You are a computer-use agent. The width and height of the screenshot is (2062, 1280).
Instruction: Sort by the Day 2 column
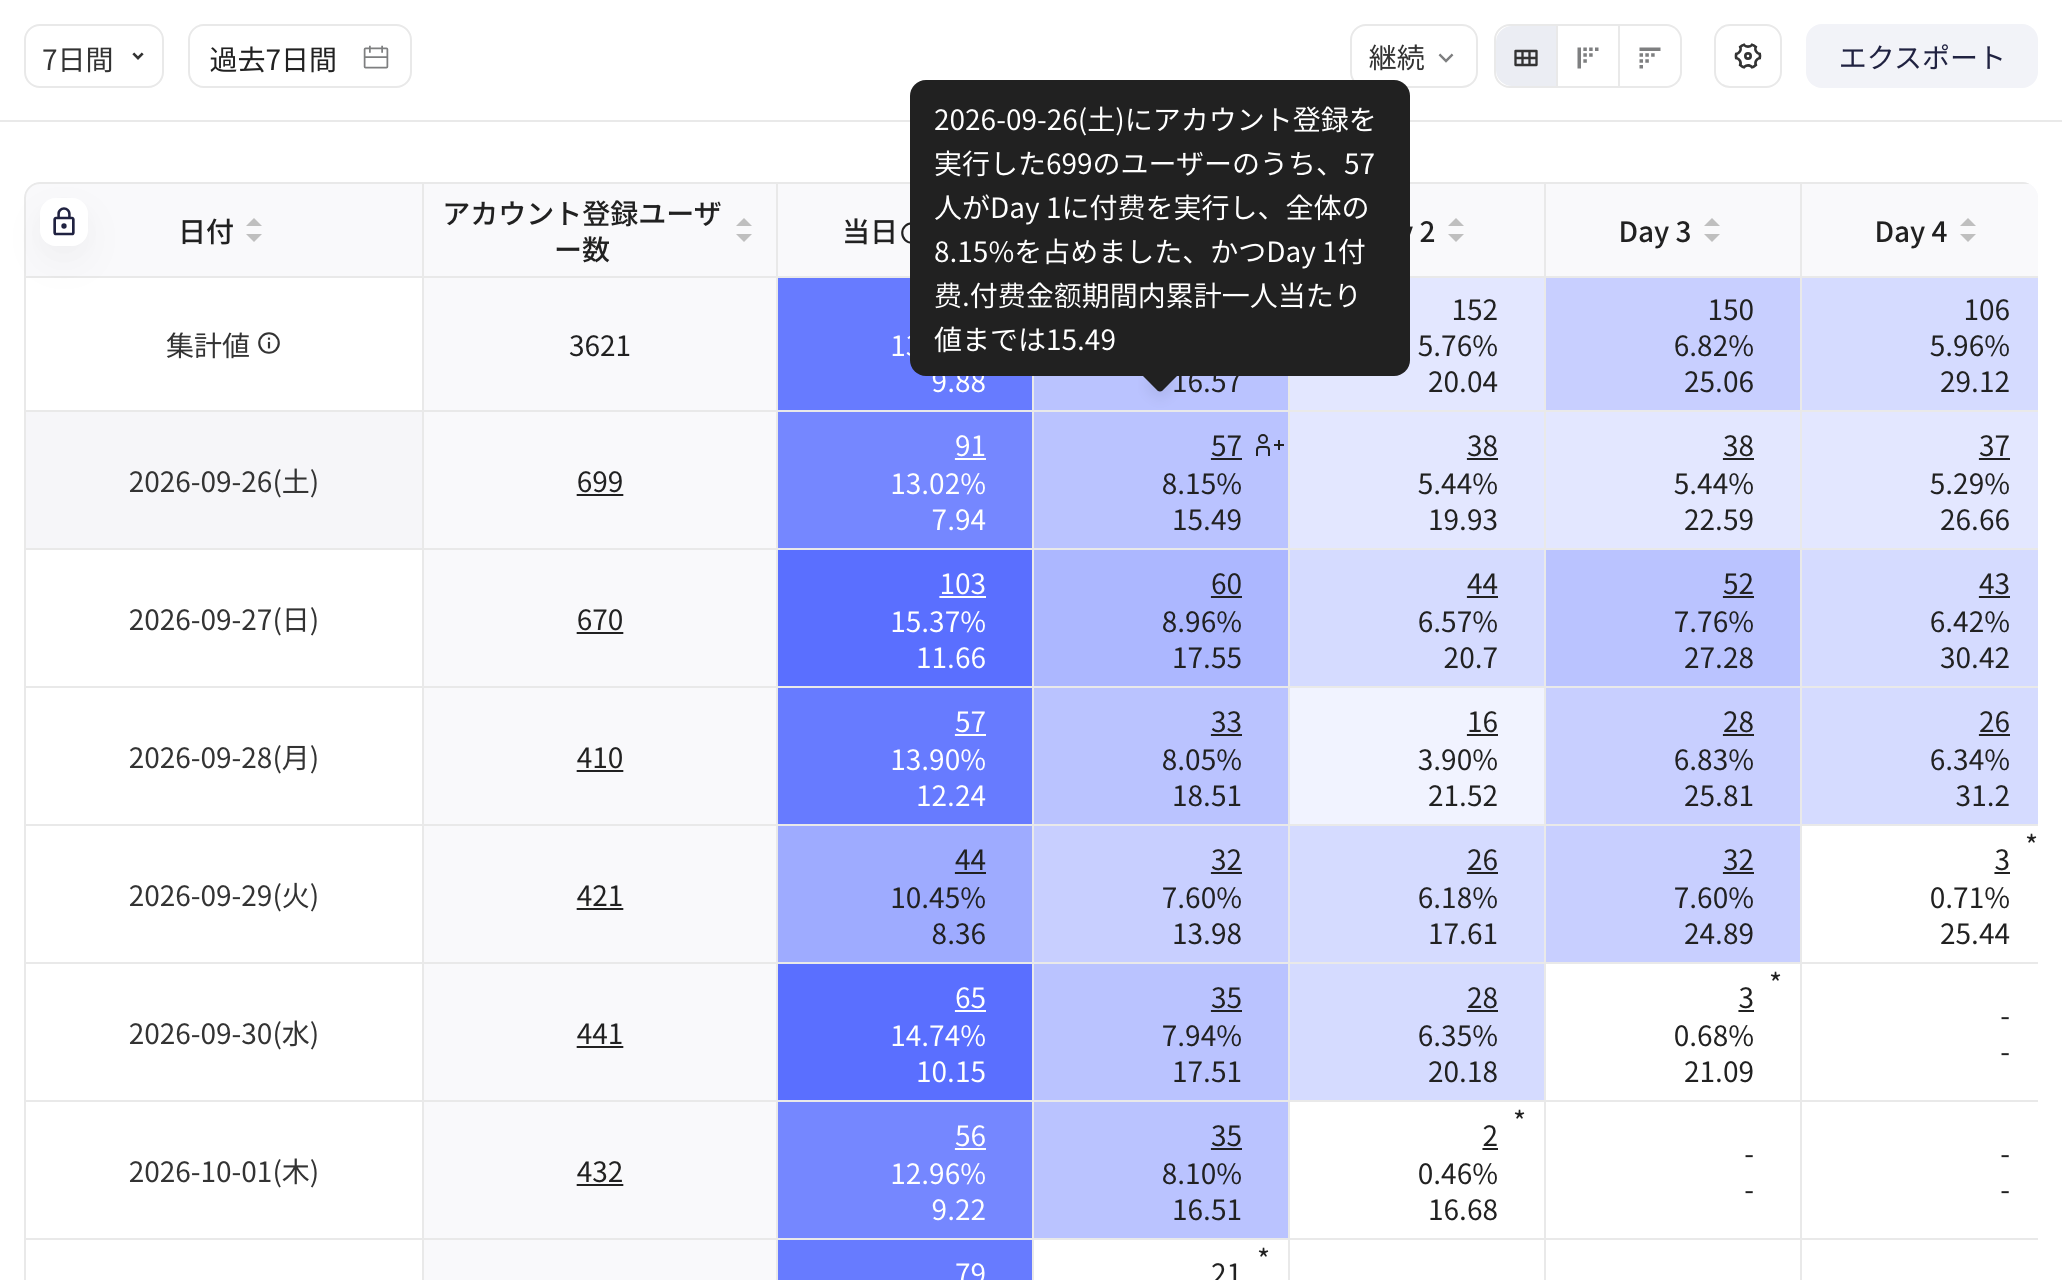point(1456,231)
